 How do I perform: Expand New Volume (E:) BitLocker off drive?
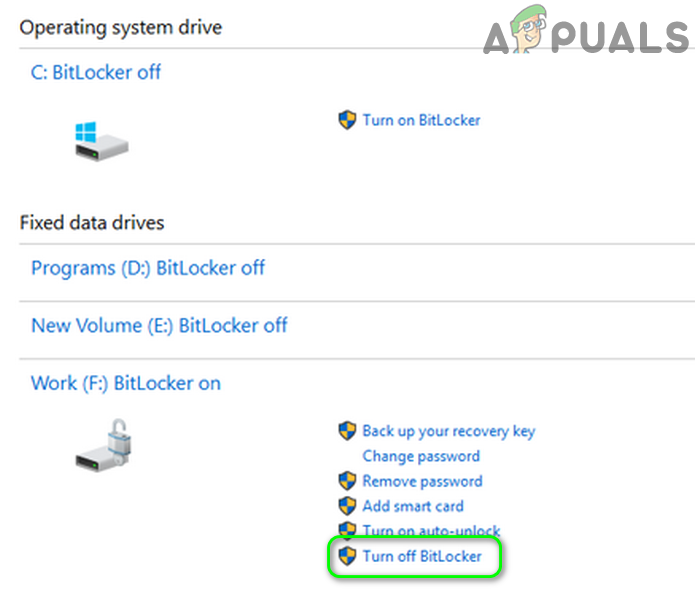[159, 325]
